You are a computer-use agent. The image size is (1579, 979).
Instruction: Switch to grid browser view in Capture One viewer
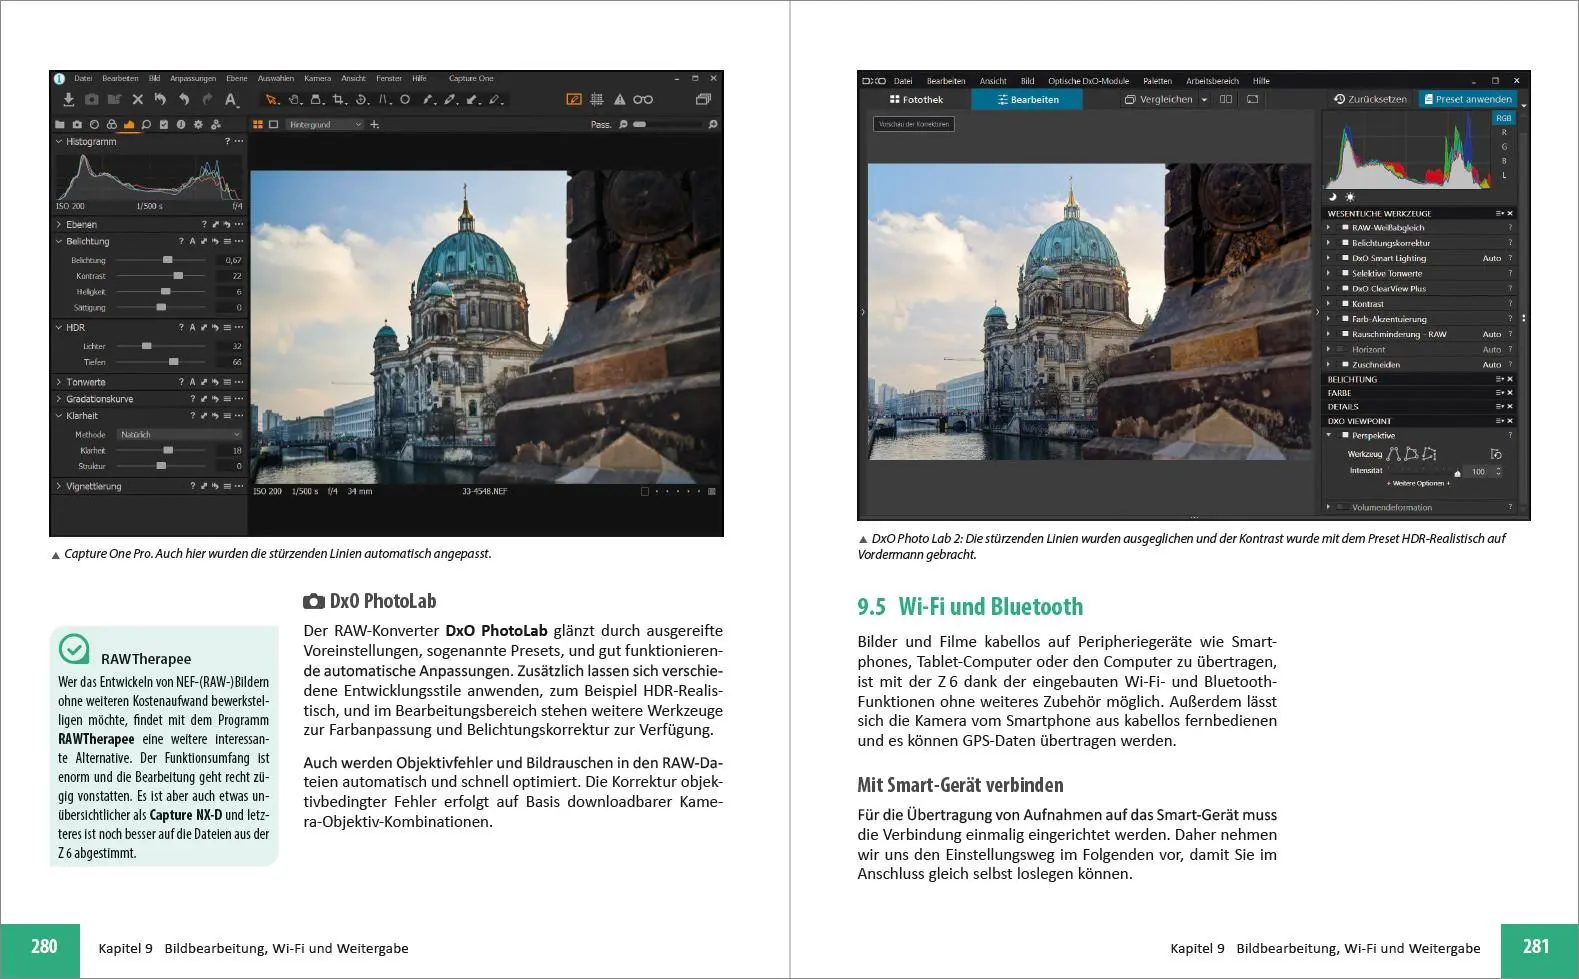pos(258,125)
